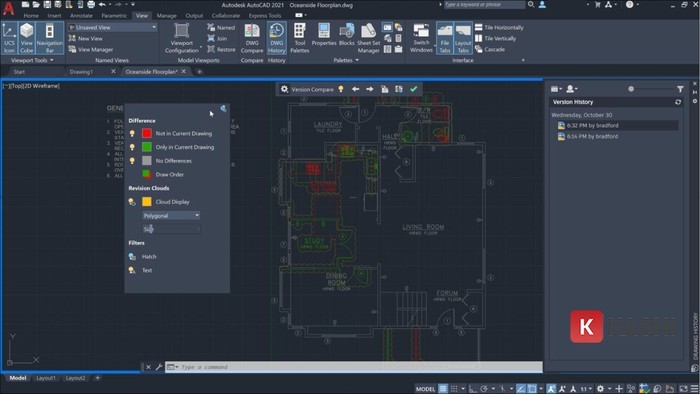Open the Properties palette

tap(324, 35)
